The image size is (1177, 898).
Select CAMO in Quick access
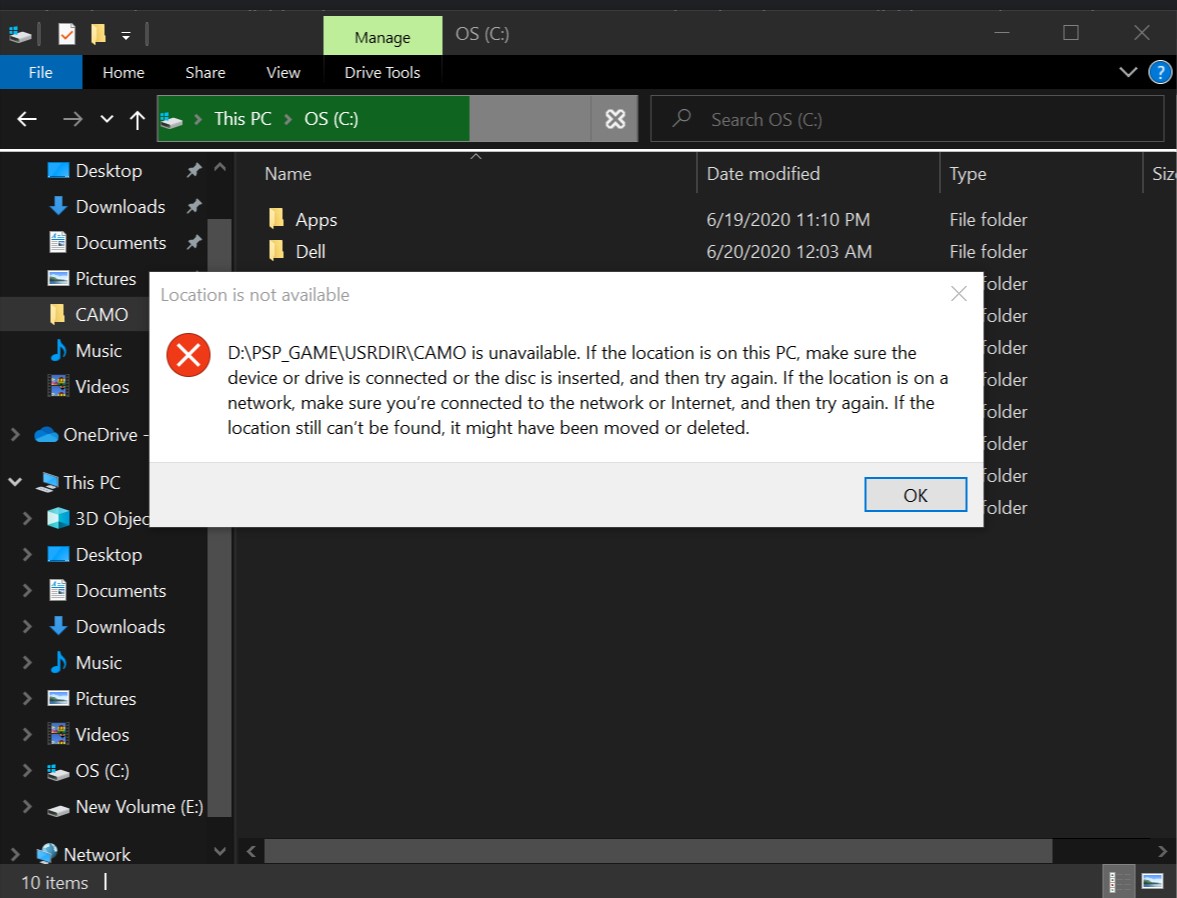pos(101,315)
